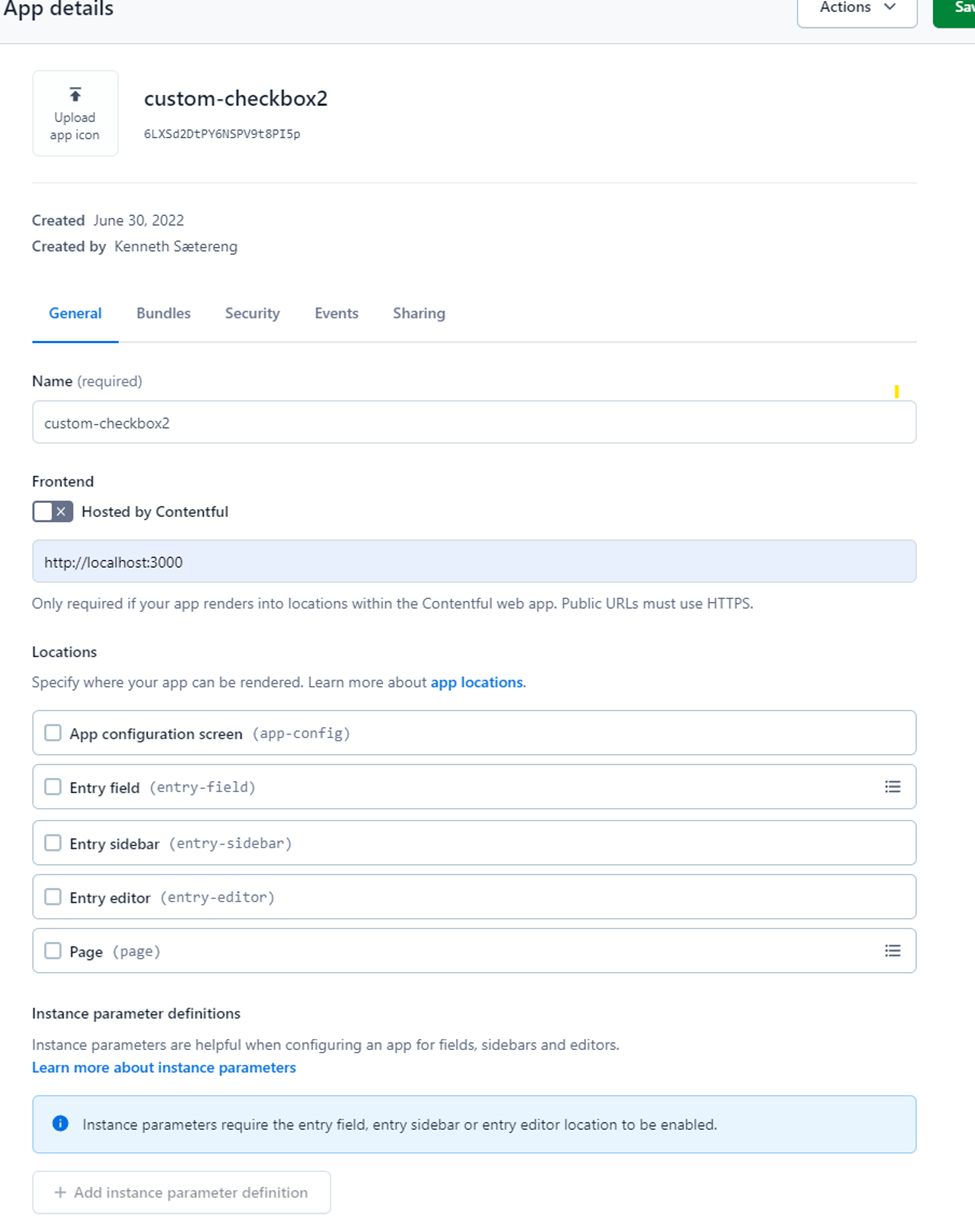Click the green Save button
Screen dimensions: 975x1229
954,8
